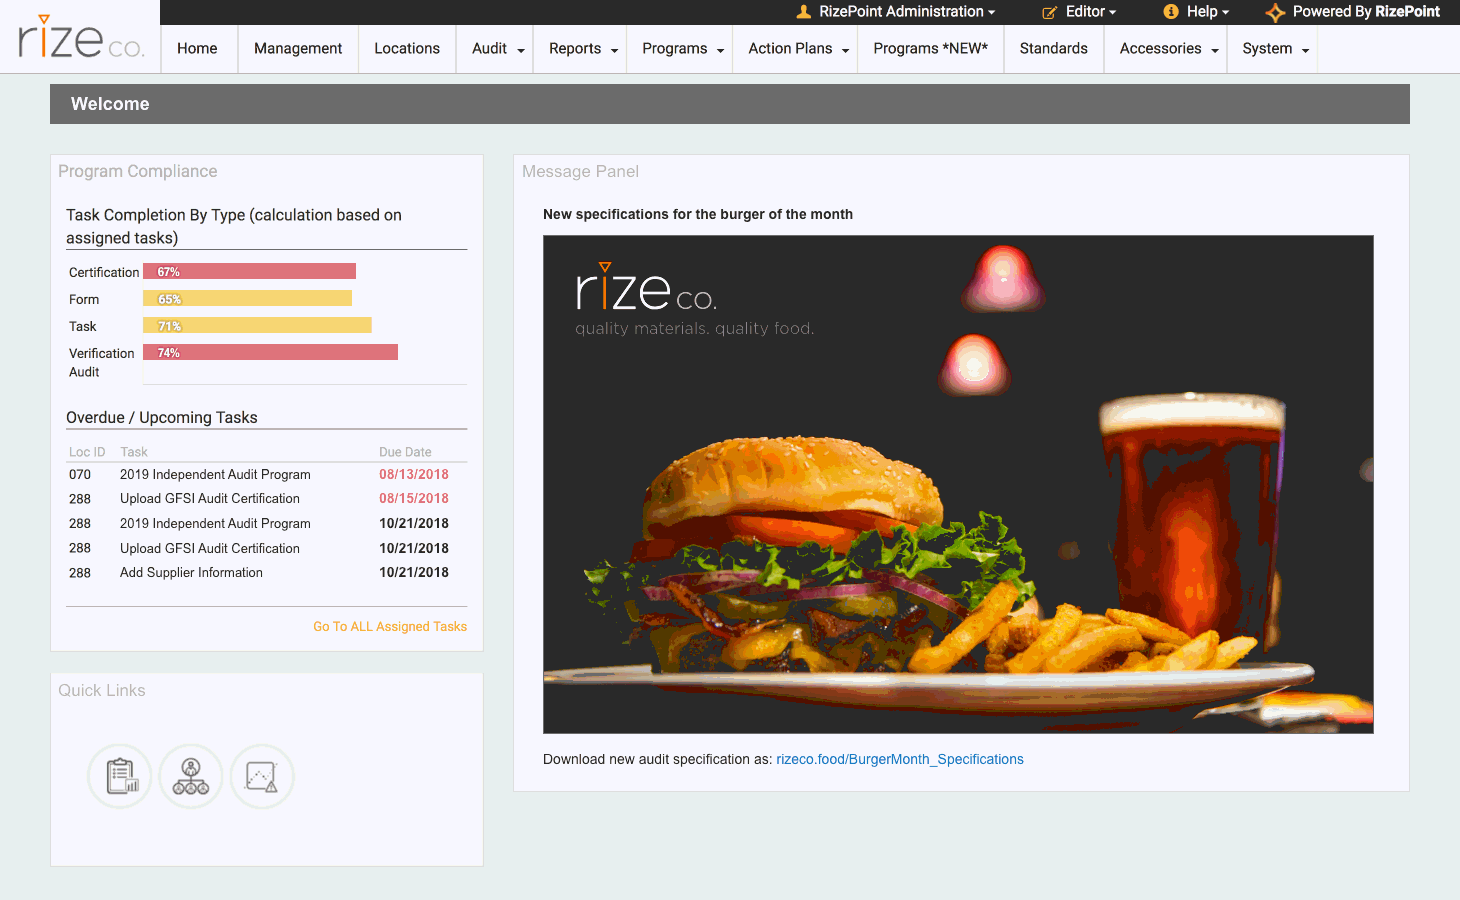This screenshot has height=900, width=1460.
Task: Click the RizePoint star logo icon
Action: point(1275,12)
